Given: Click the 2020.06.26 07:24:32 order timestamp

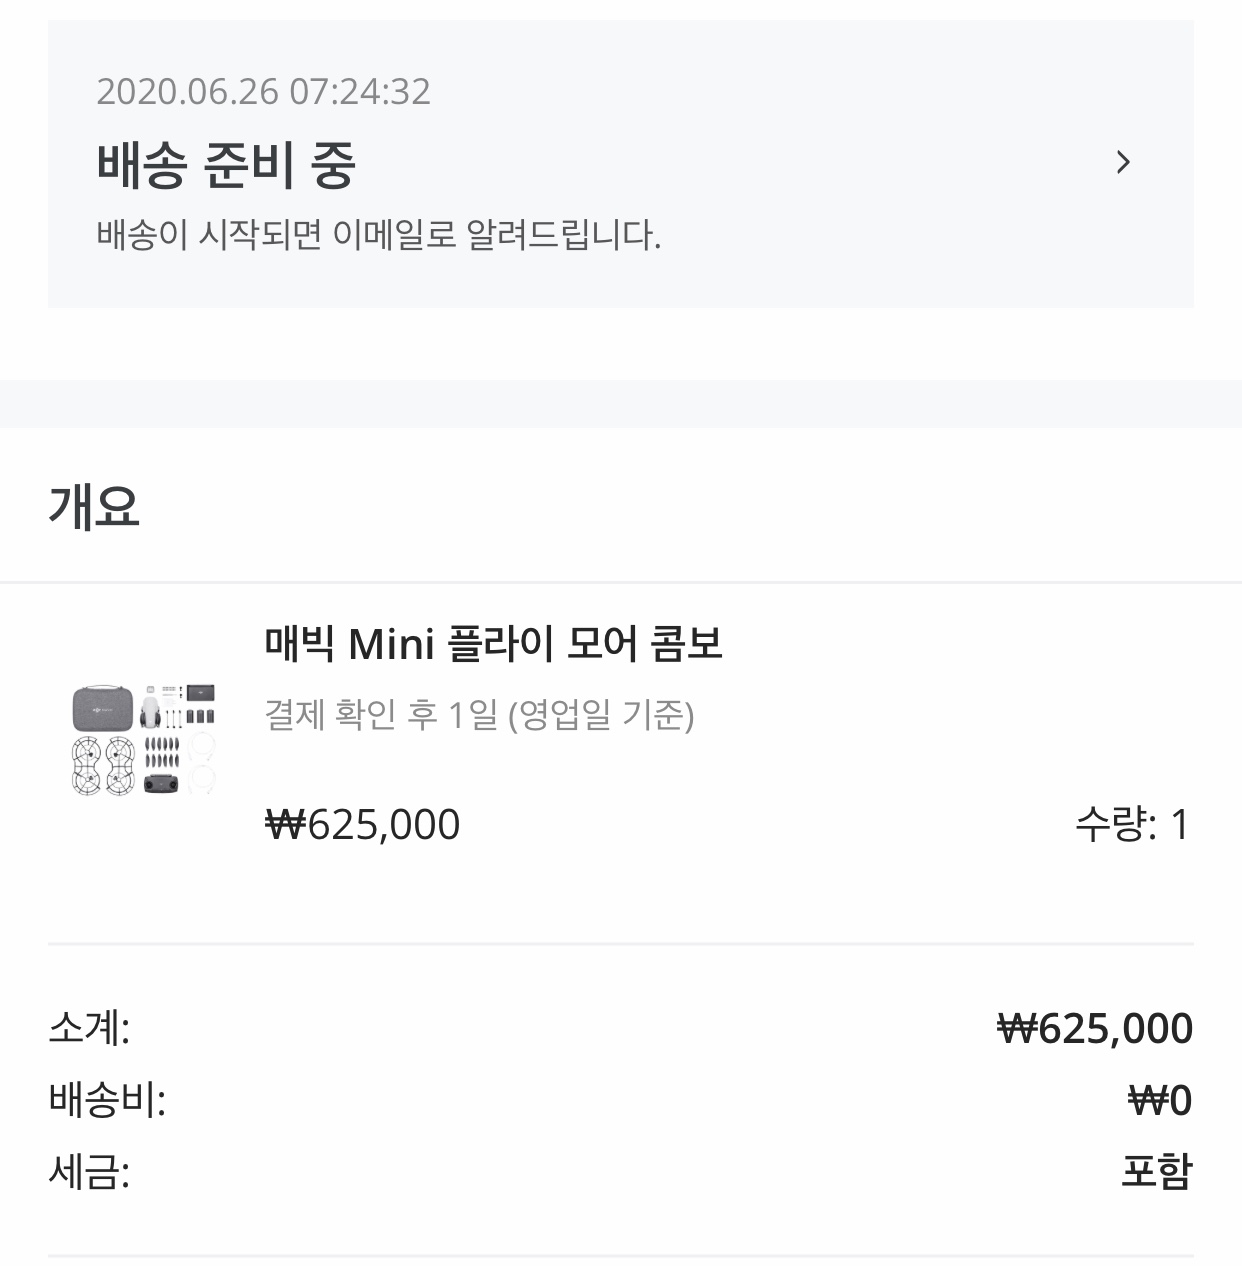Looking at the screenshot, I should [263, 92].
